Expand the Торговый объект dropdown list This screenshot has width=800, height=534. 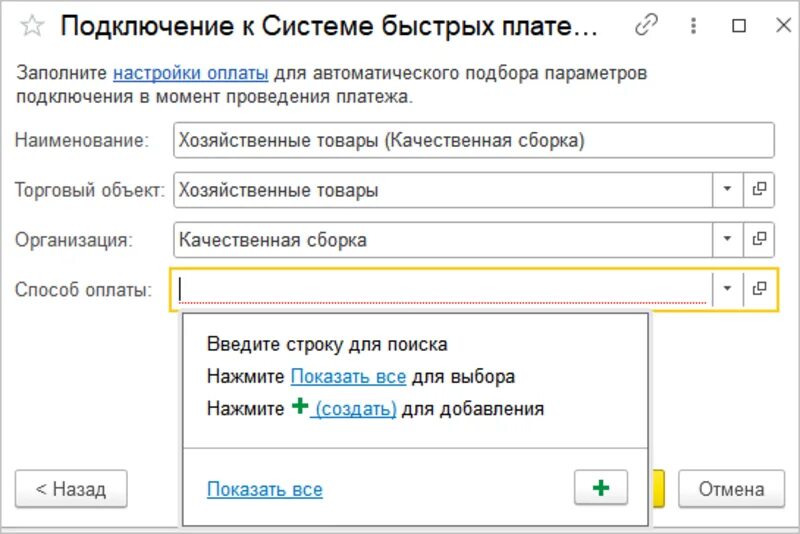click(x=727, y=189)
